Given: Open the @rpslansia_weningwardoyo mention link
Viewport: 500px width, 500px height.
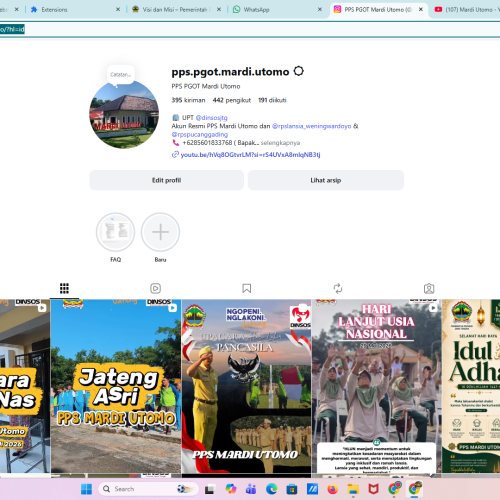Looking at the screenshot, I should 312,126.
